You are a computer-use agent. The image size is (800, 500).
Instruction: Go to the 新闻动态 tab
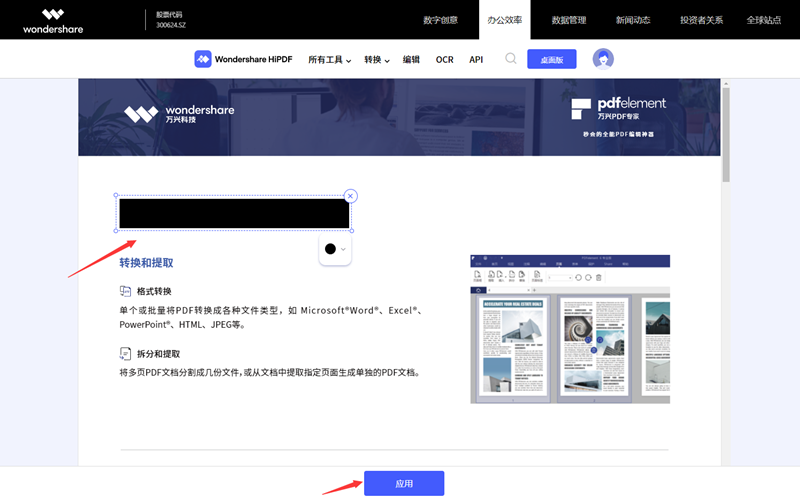pyautogui.click(x=633, y=20)
